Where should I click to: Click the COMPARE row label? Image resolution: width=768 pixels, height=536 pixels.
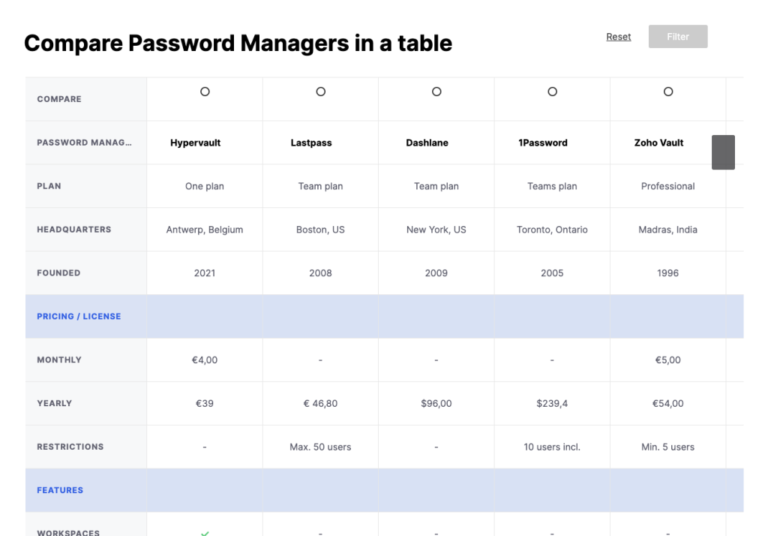[59, 99]
